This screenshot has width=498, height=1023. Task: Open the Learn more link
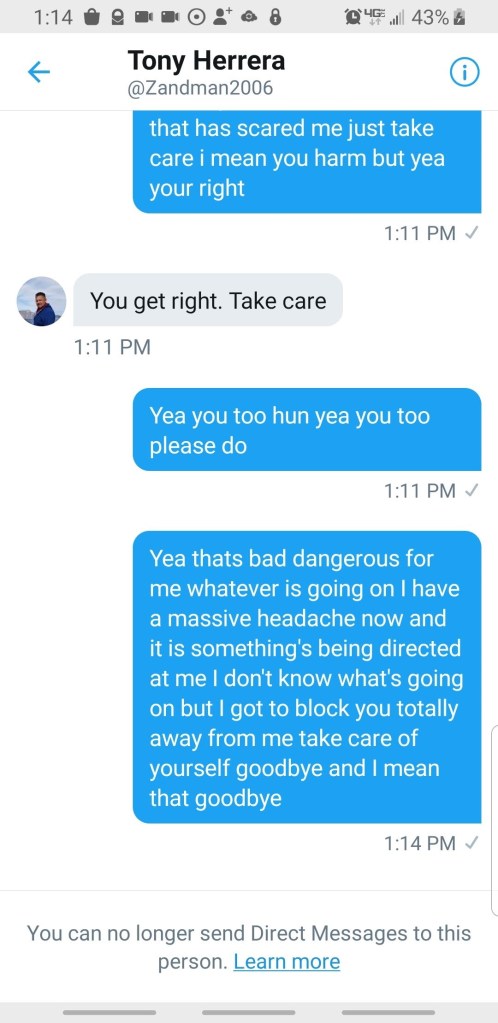(x=287, y=962)
